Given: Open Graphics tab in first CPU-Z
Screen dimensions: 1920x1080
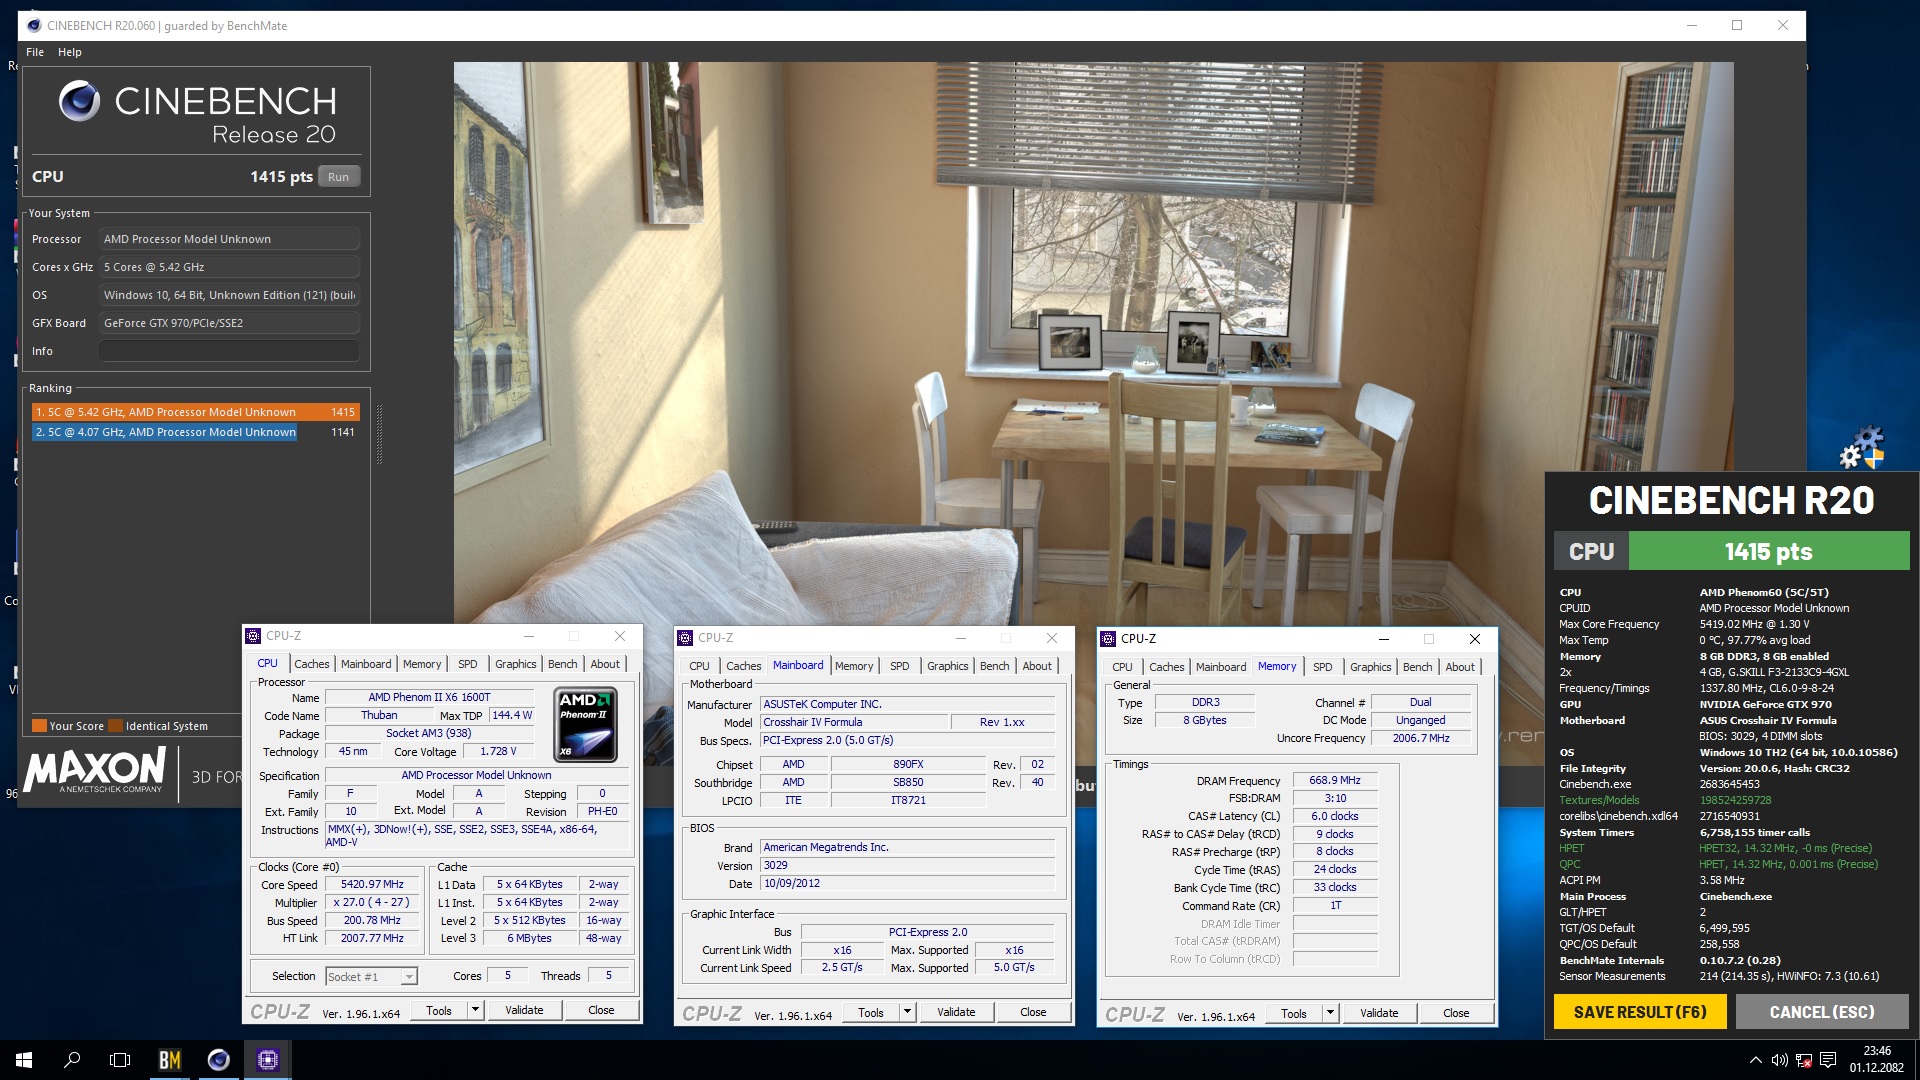Looking at the screenshot, I should point(515,664).
